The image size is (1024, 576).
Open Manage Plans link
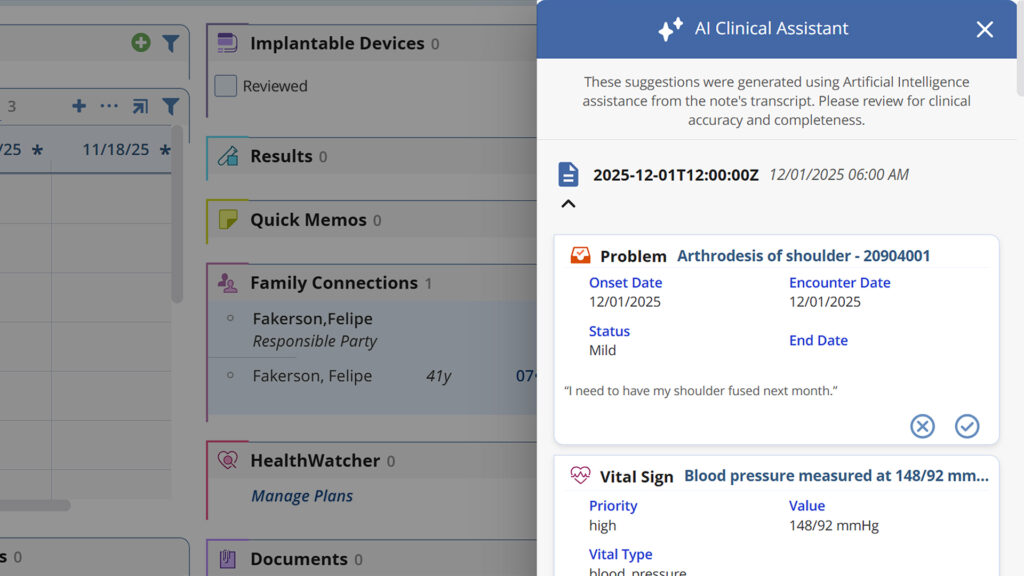pyautogui.click(x=302, y=496)
